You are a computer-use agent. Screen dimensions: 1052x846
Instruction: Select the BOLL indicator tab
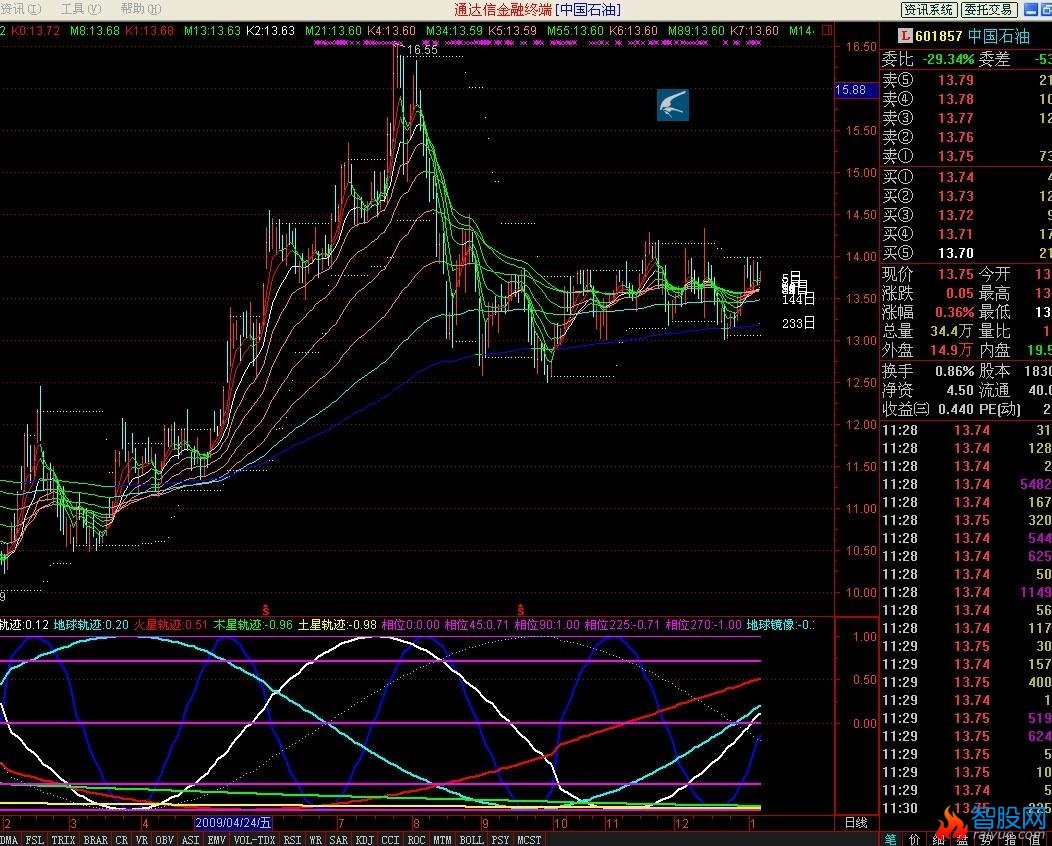pyautogui.click(x=471, y=839)
